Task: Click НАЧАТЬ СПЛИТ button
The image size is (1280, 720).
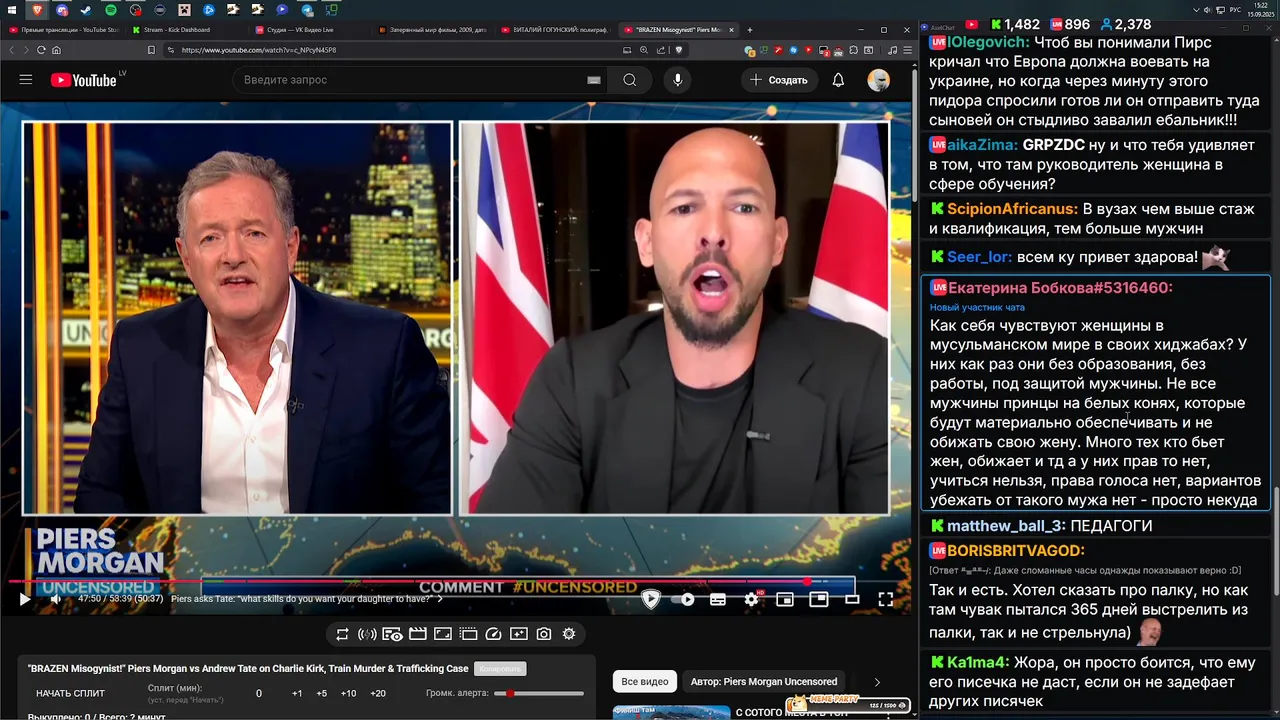Action: tap(70, 693)
